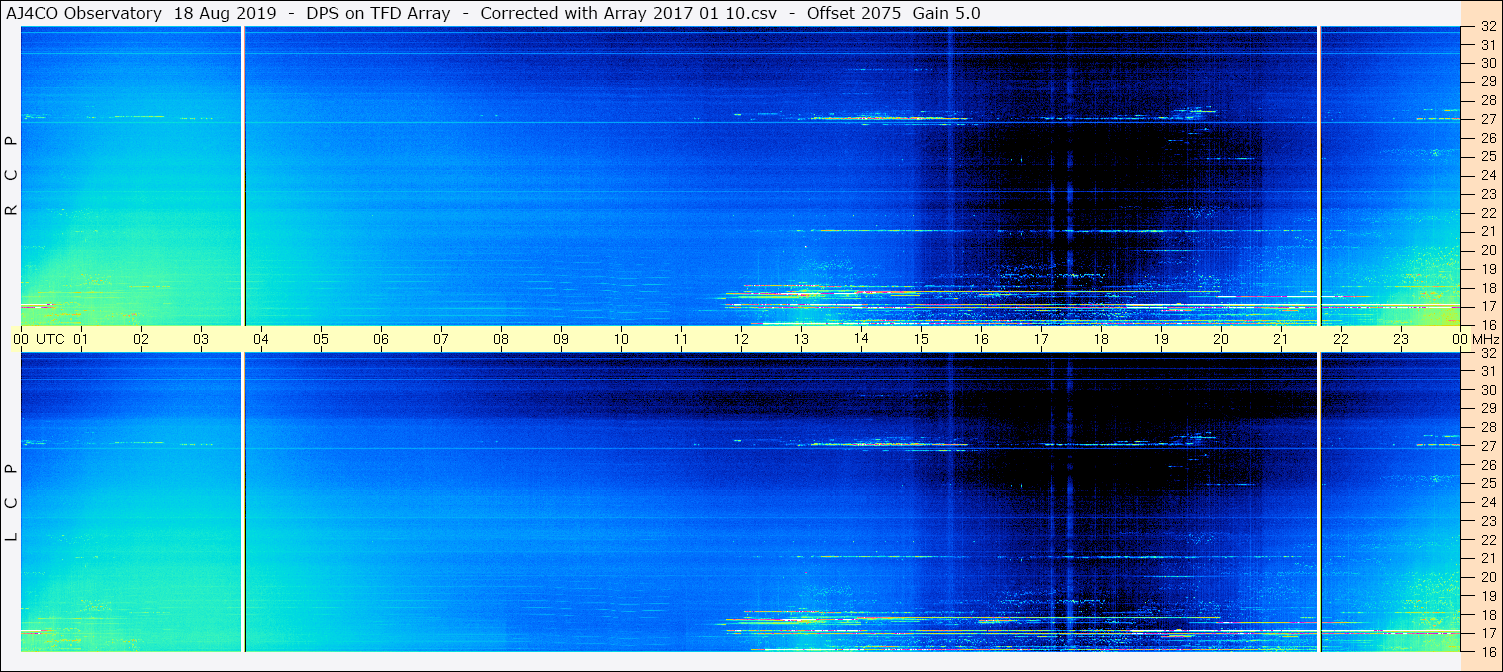The width and height of the screenshot is (1503, 672).
Task: Select the 19 MHz label in RCP panel
Action: 1488,268
